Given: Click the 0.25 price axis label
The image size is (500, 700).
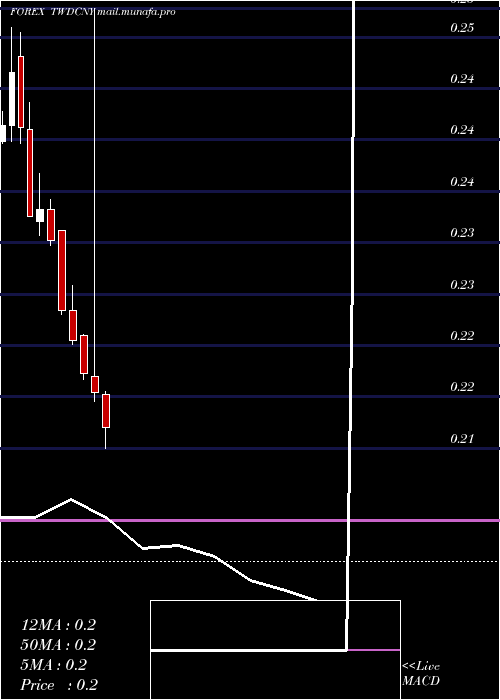Looking at the screenshot, I should point(462,28).
